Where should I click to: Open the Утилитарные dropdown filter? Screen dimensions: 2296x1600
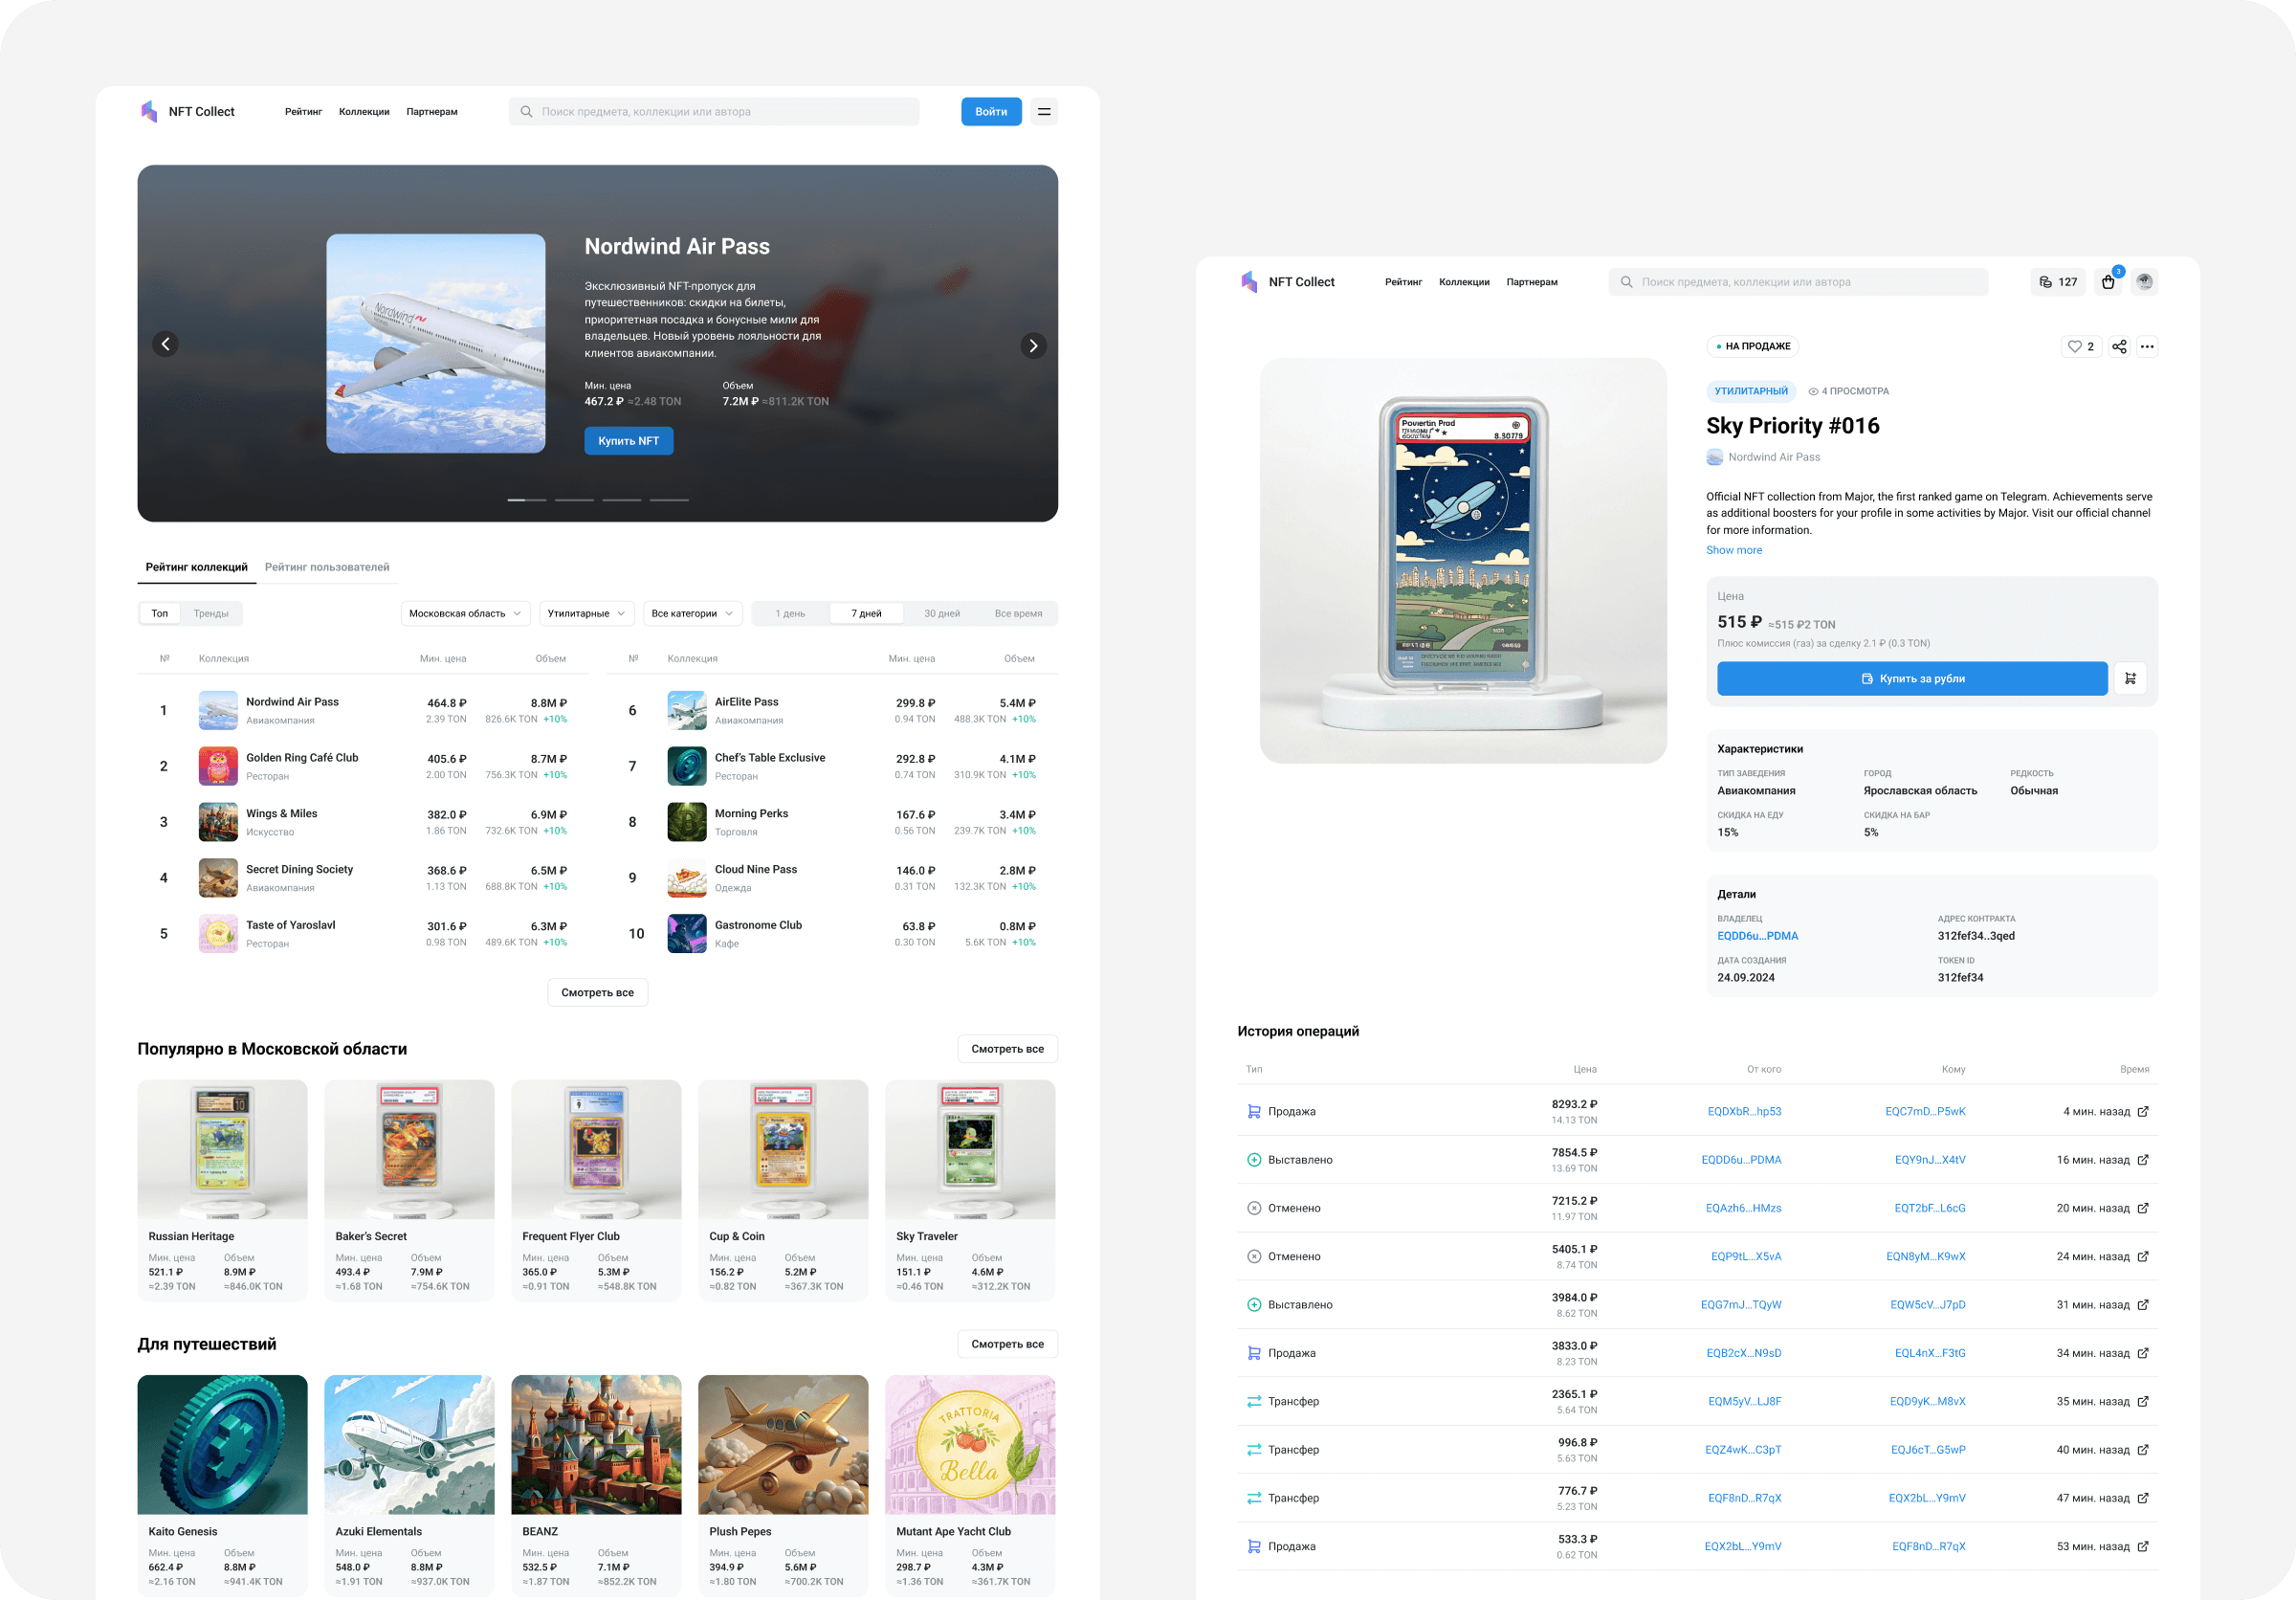[586, 613]
